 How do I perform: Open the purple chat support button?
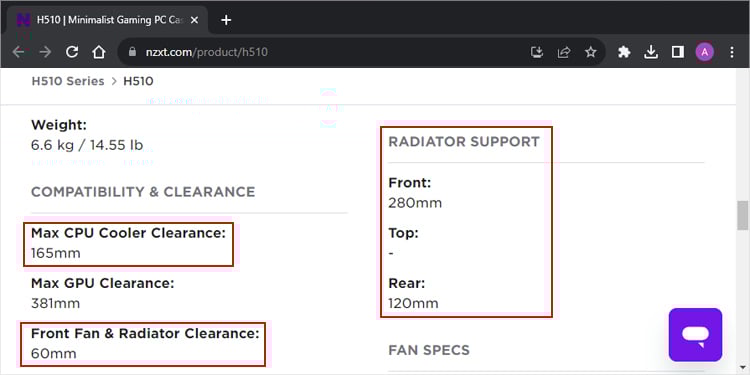(x=695, y=335)
